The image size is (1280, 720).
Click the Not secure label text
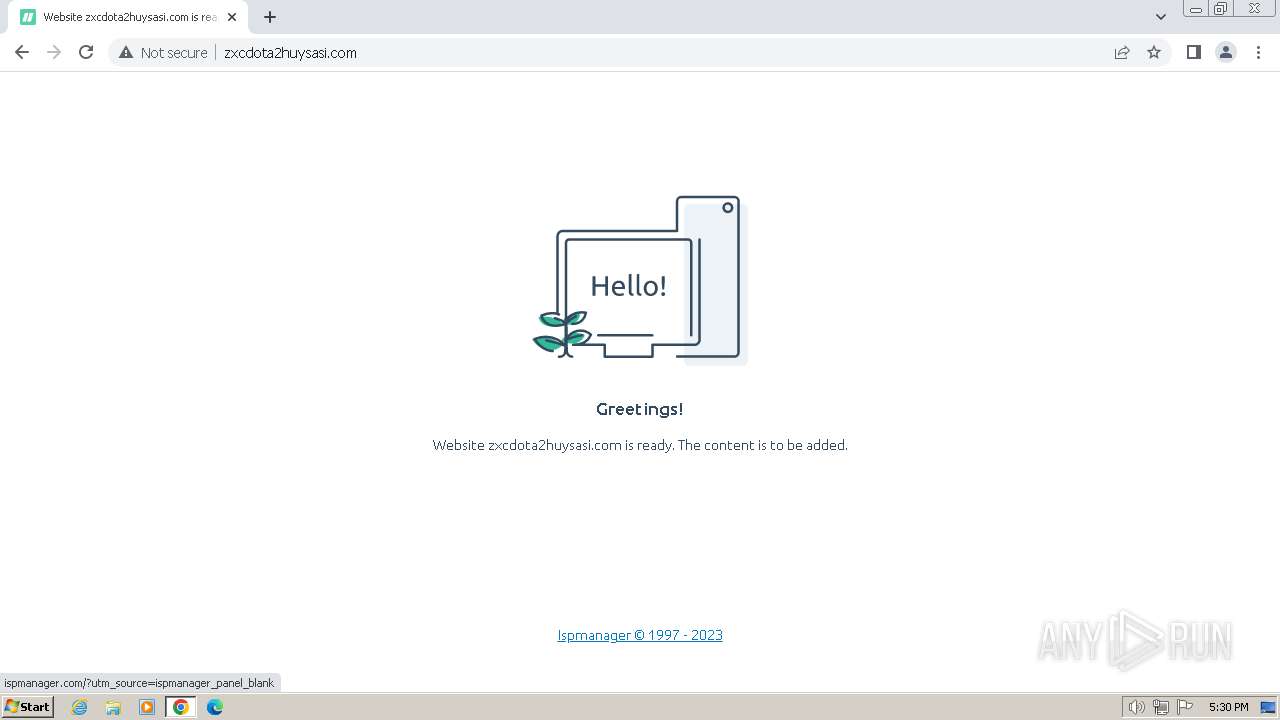(x=174, y=52)
